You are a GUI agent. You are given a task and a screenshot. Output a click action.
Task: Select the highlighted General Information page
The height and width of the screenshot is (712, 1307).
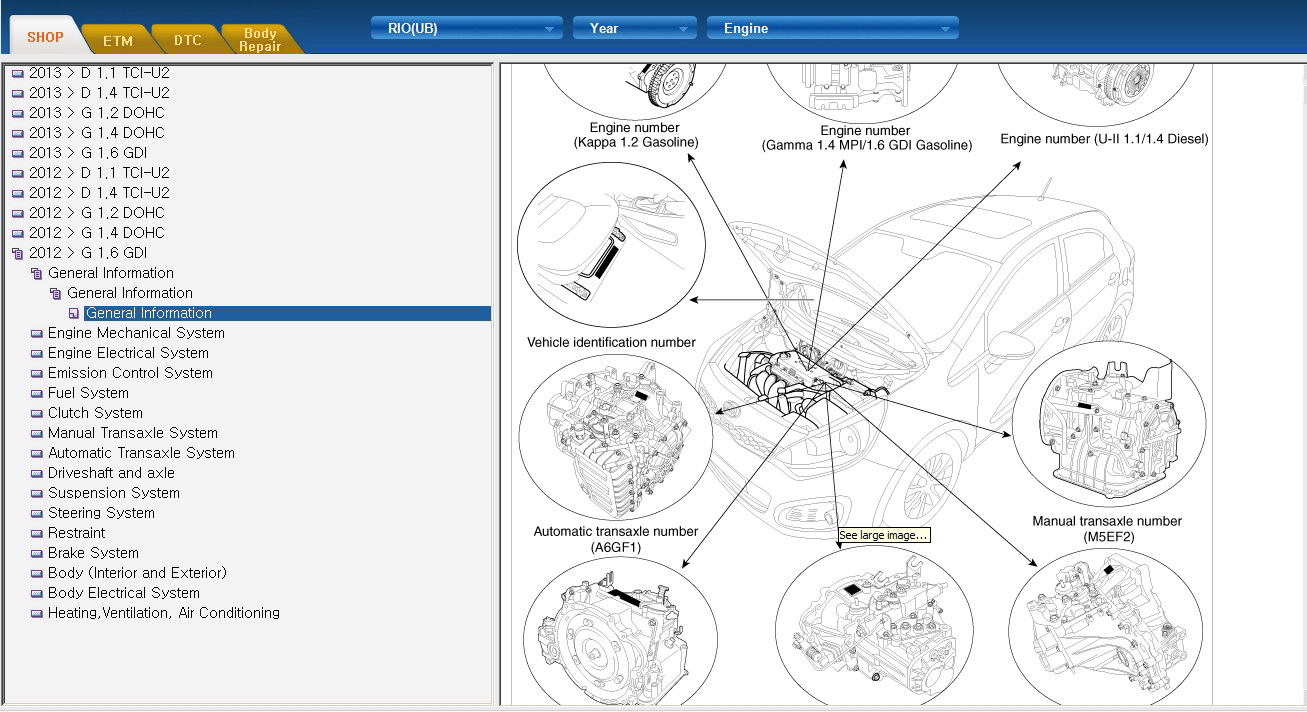(287, 313)
